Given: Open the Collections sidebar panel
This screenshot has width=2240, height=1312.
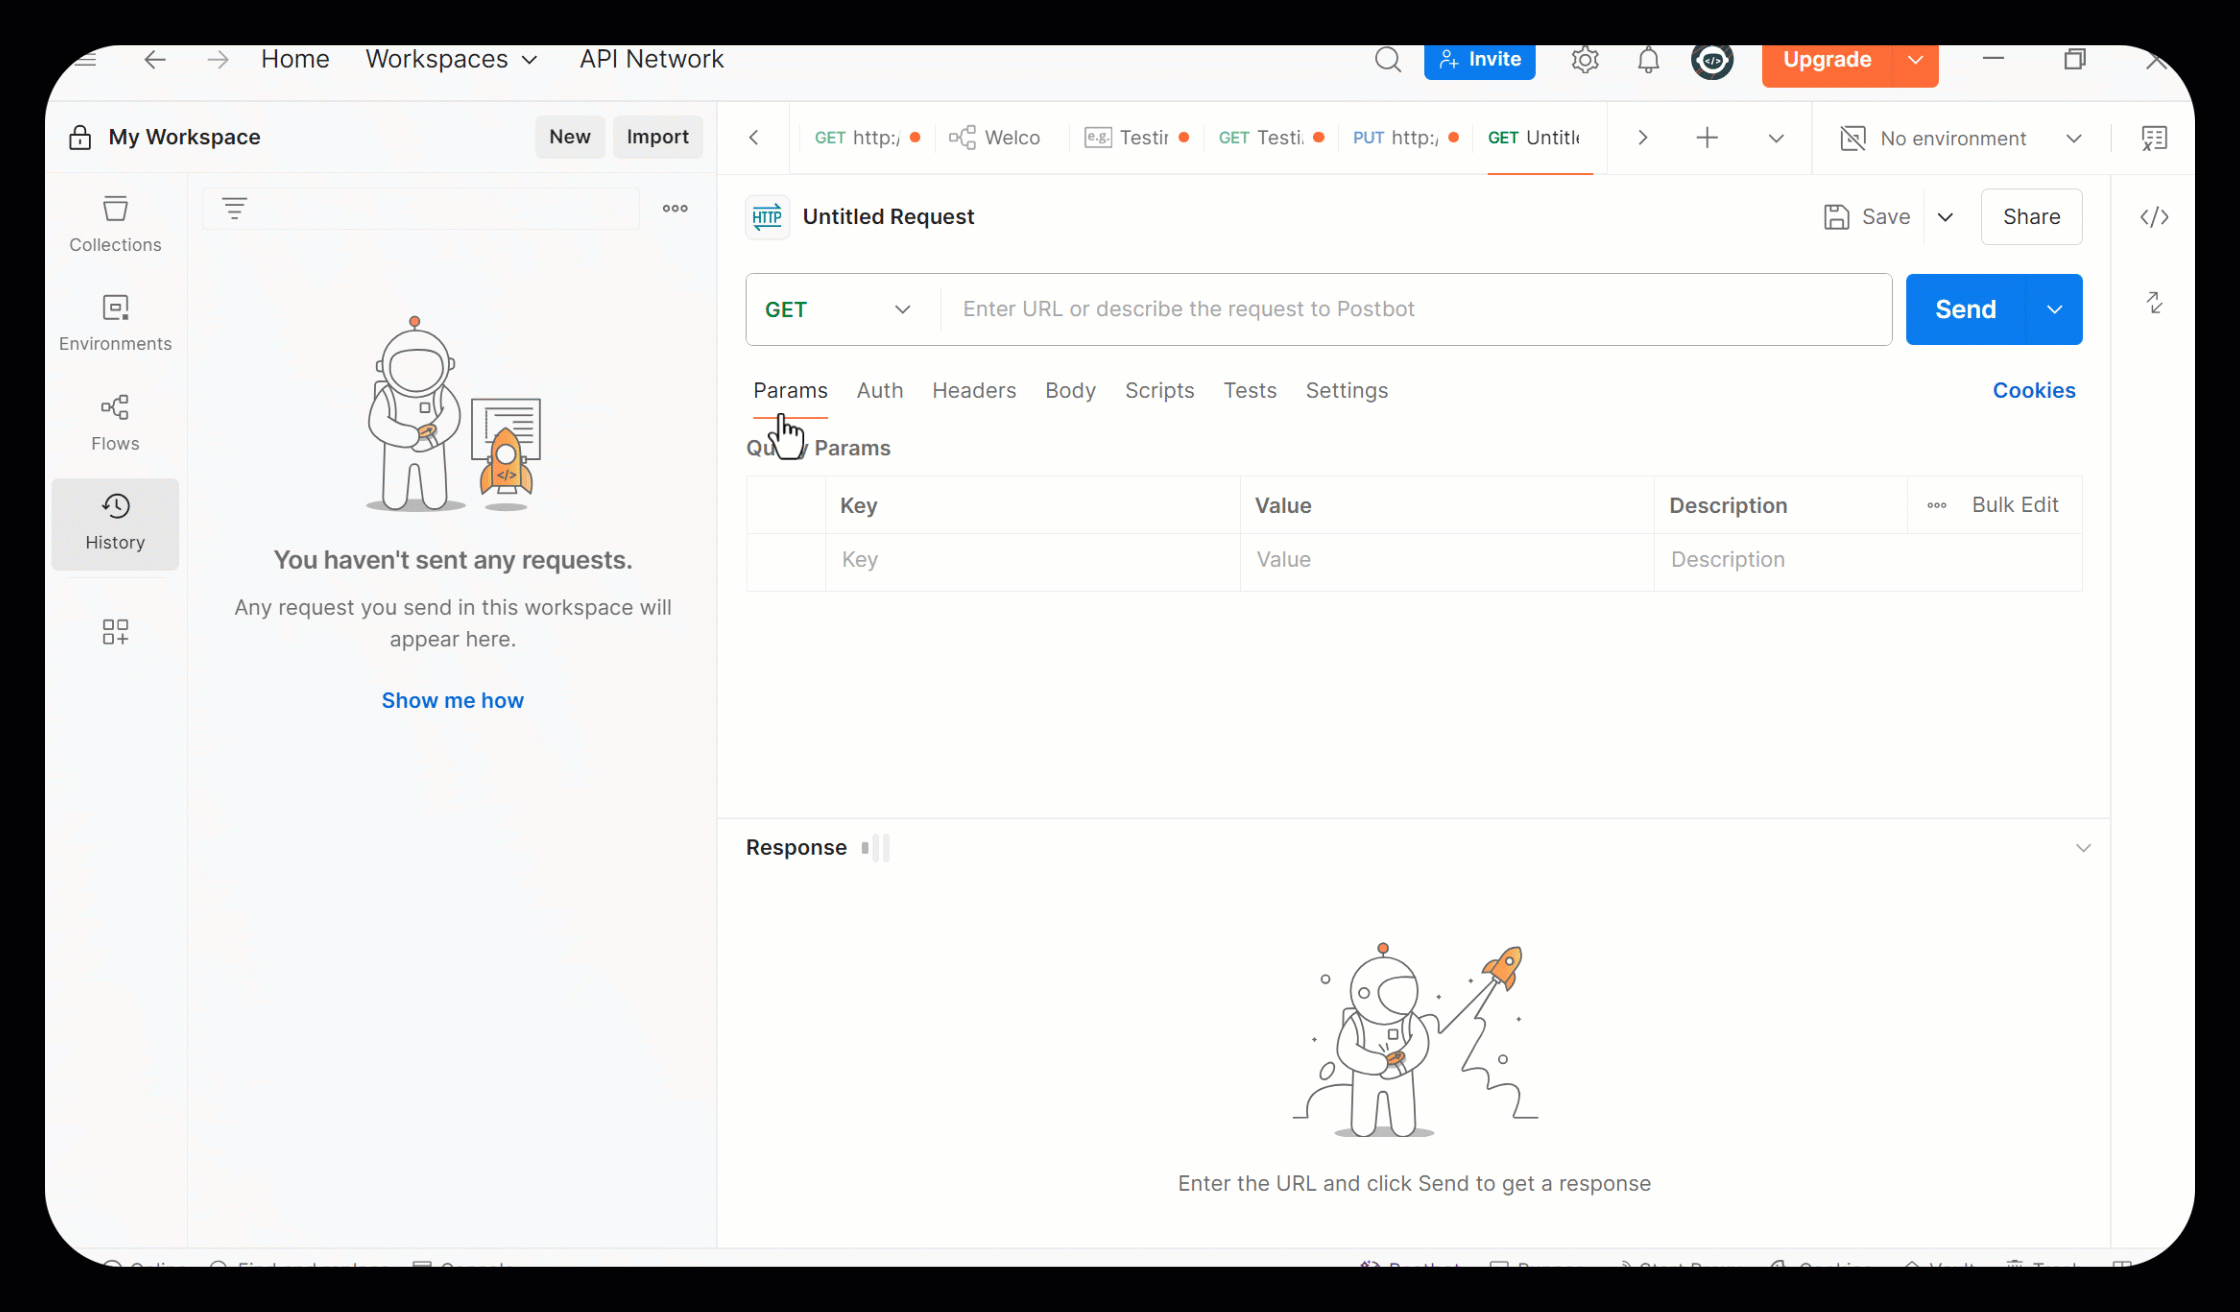Looking at the screenshot, I should click(115, 224).
